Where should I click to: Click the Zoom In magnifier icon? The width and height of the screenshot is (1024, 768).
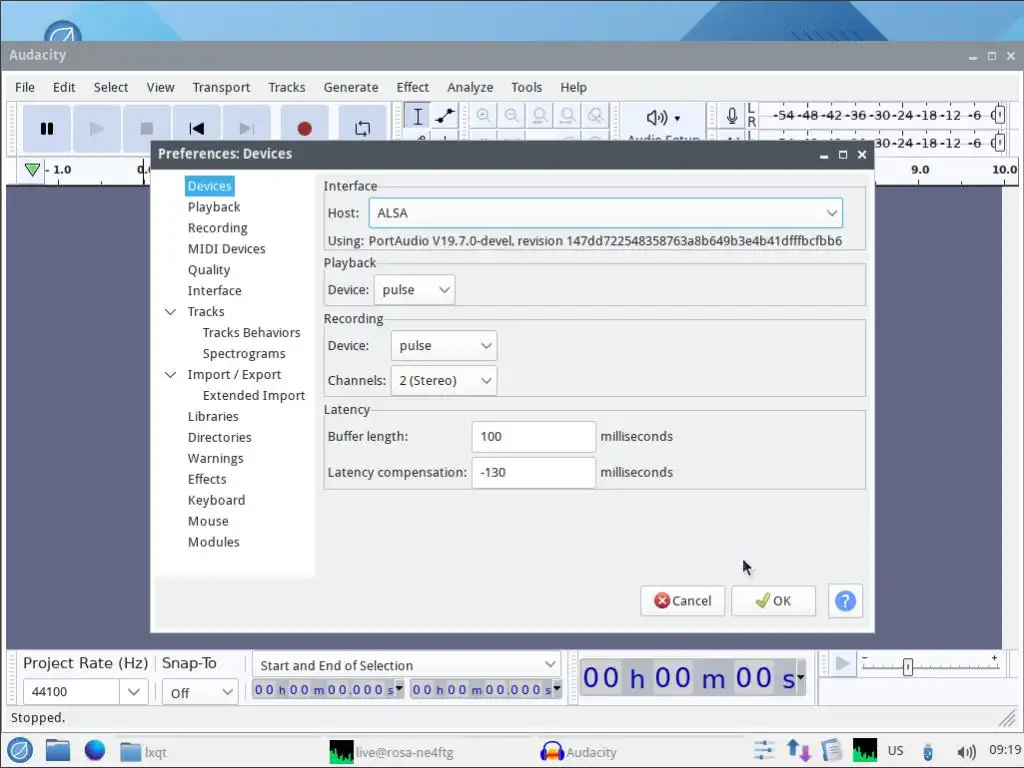[x=484, y=116]
